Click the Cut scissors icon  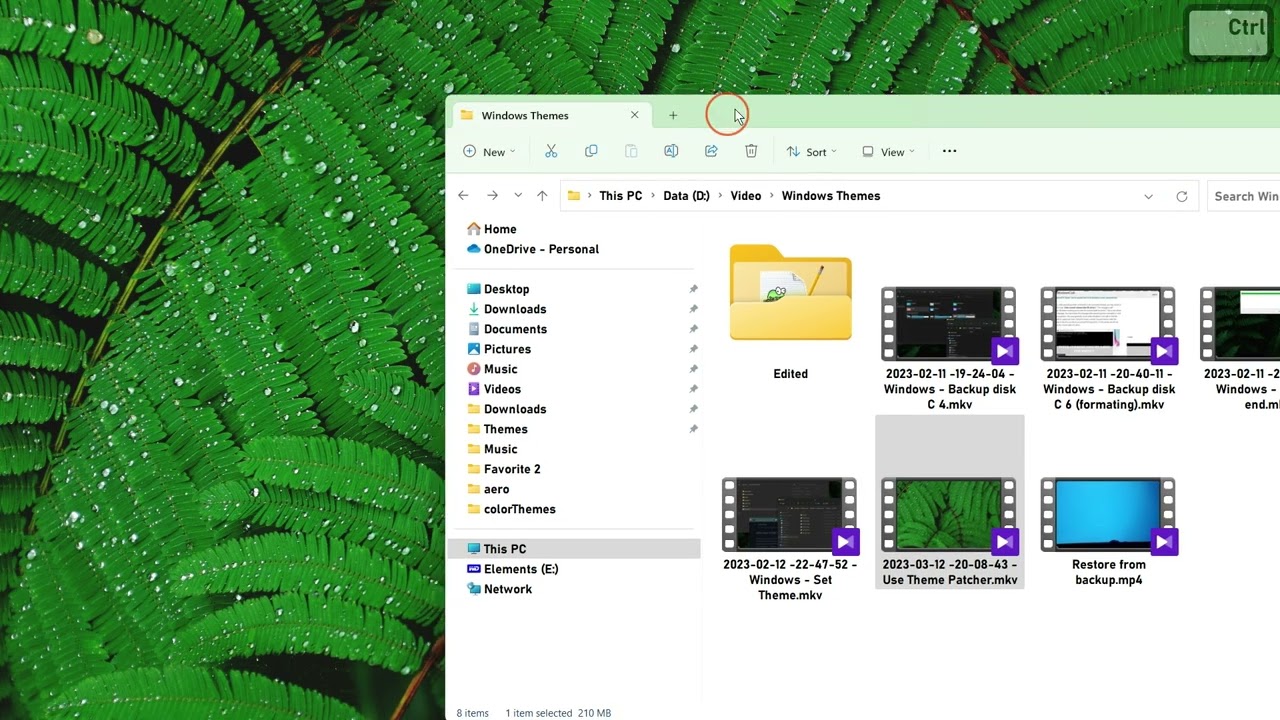551,151
